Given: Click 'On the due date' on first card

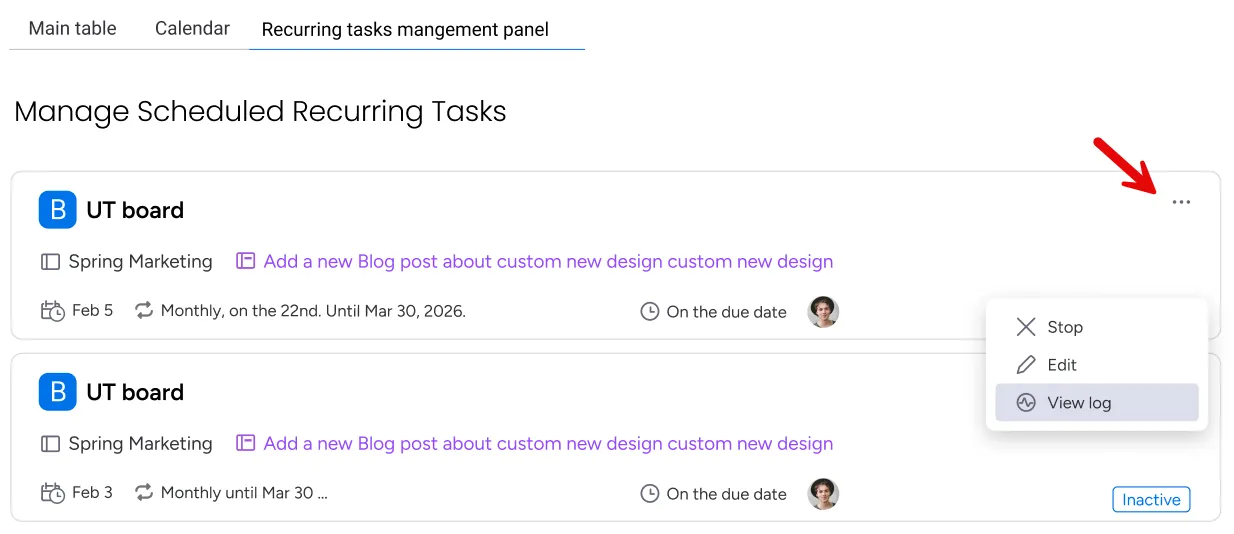Looking at the screenshot, I should [726, 312].
